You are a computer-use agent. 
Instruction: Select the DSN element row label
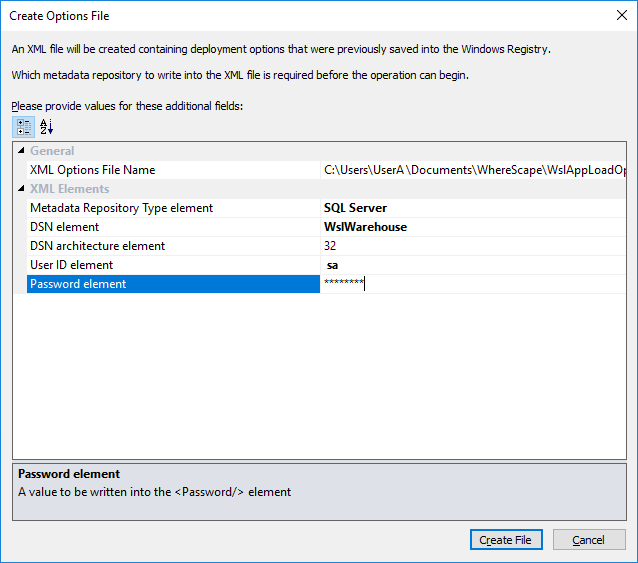click(71, 227)
